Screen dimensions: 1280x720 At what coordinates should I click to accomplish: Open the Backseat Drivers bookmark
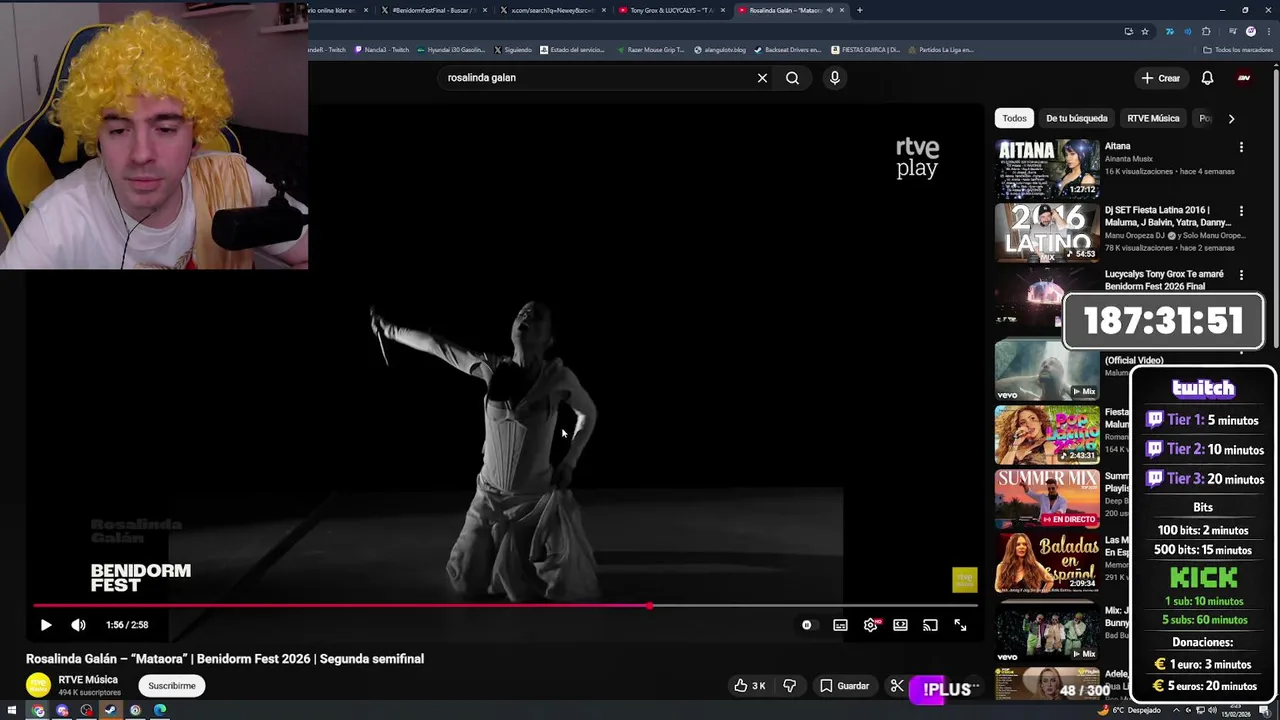tap(788, 49)
